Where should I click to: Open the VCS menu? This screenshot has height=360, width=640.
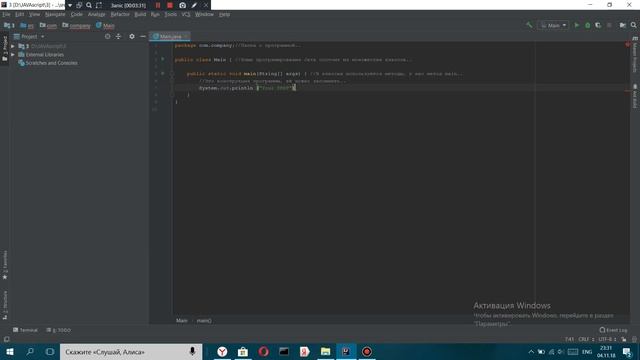(186, 14)
